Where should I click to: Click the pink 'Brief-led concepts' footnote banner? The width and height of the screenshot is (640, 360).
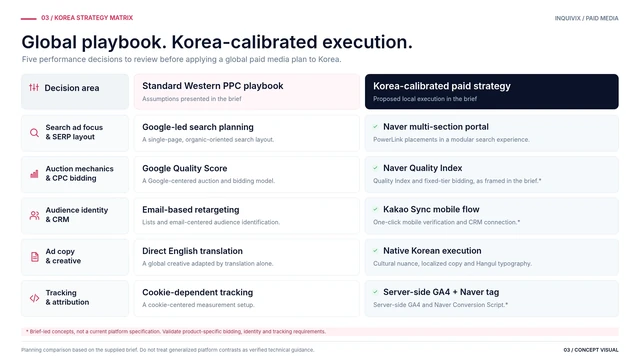320,331
